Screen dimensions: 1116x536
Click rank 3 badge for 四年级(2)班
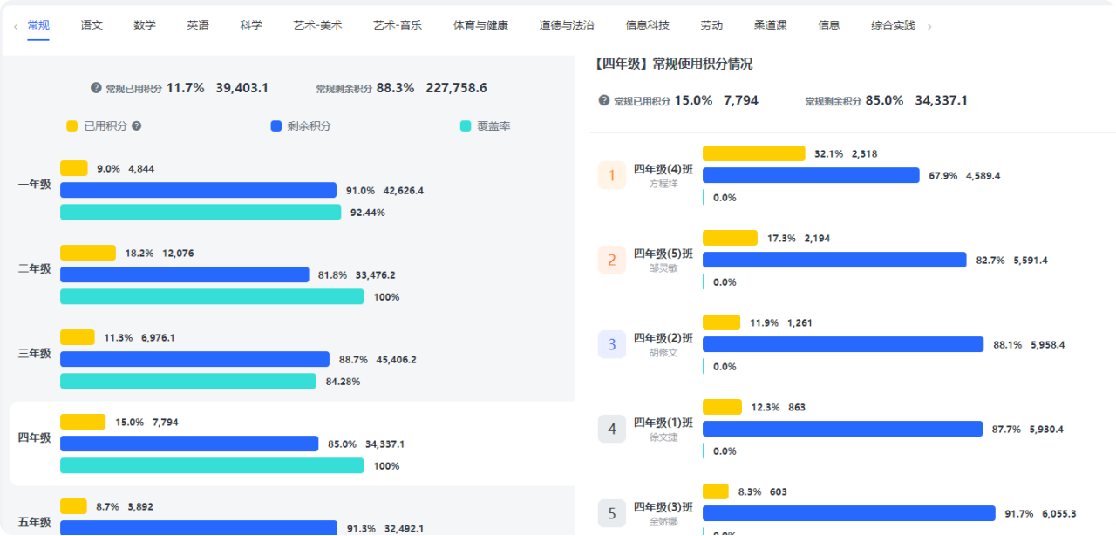pos(611,345)
